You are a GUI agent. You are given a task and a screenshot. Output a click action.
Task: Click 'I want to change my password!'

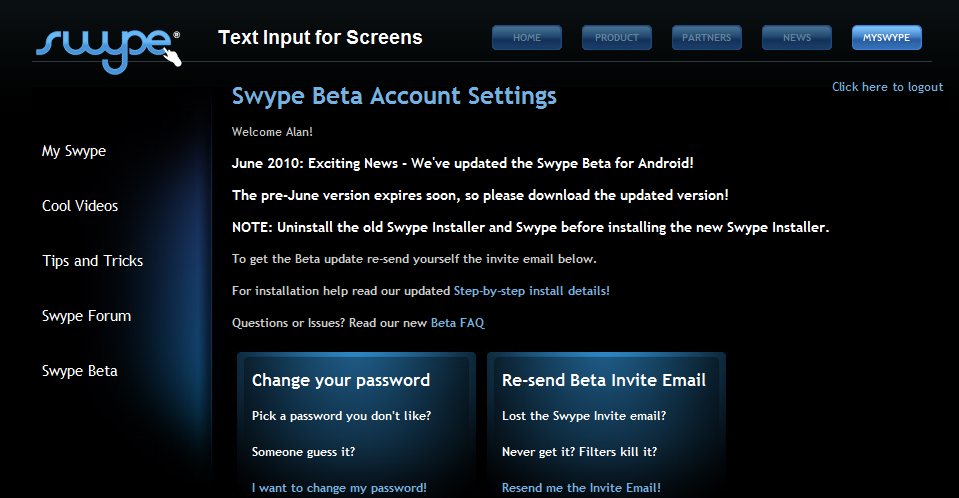click(x=339, y=488)
